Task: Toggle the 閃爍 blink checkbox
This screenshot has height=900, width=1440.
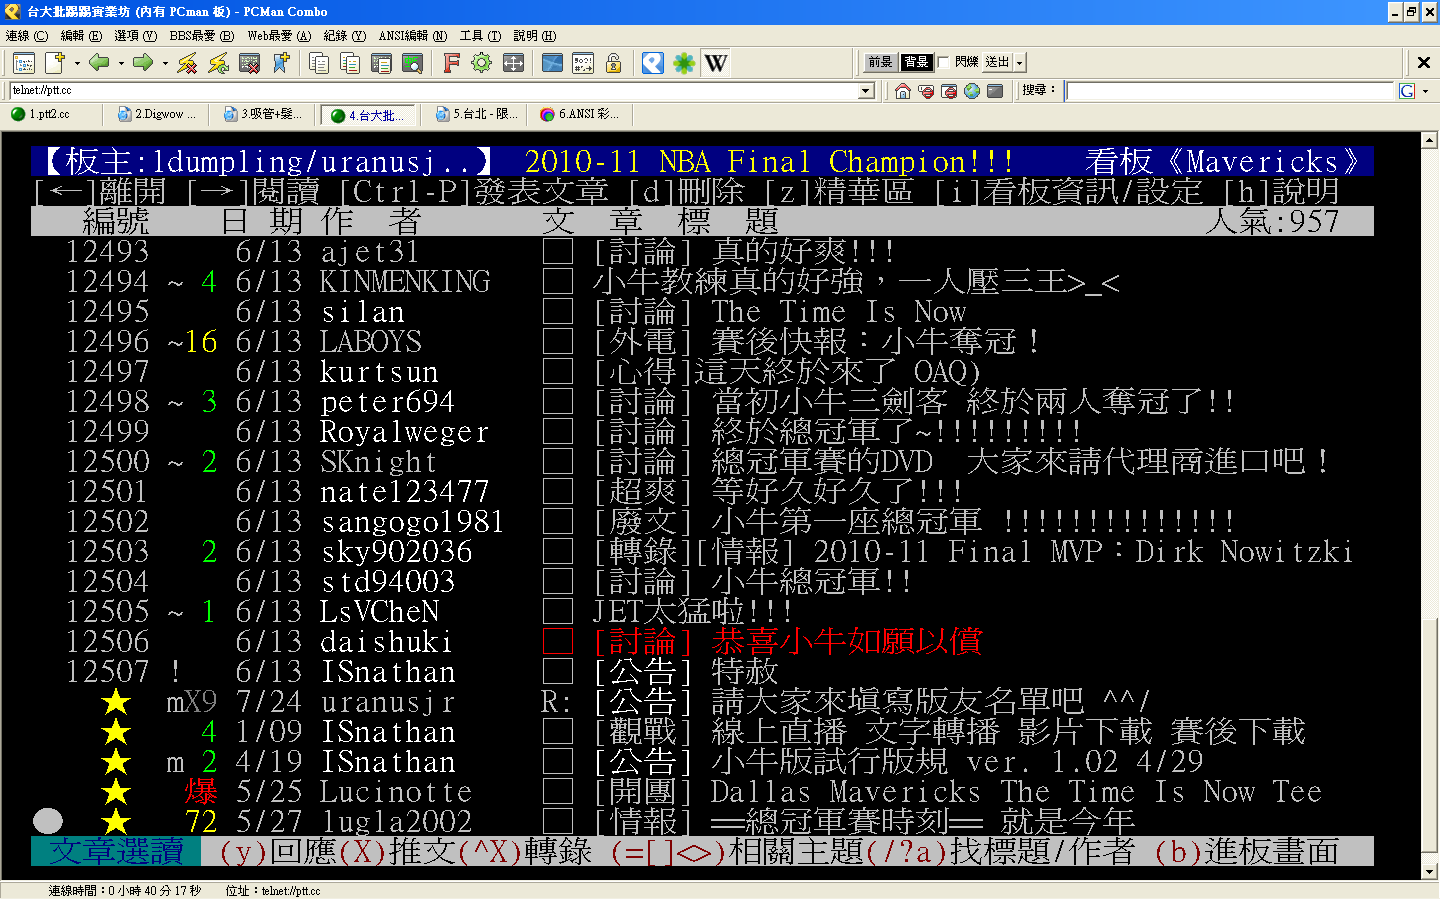Action: [x=943, y=62]
